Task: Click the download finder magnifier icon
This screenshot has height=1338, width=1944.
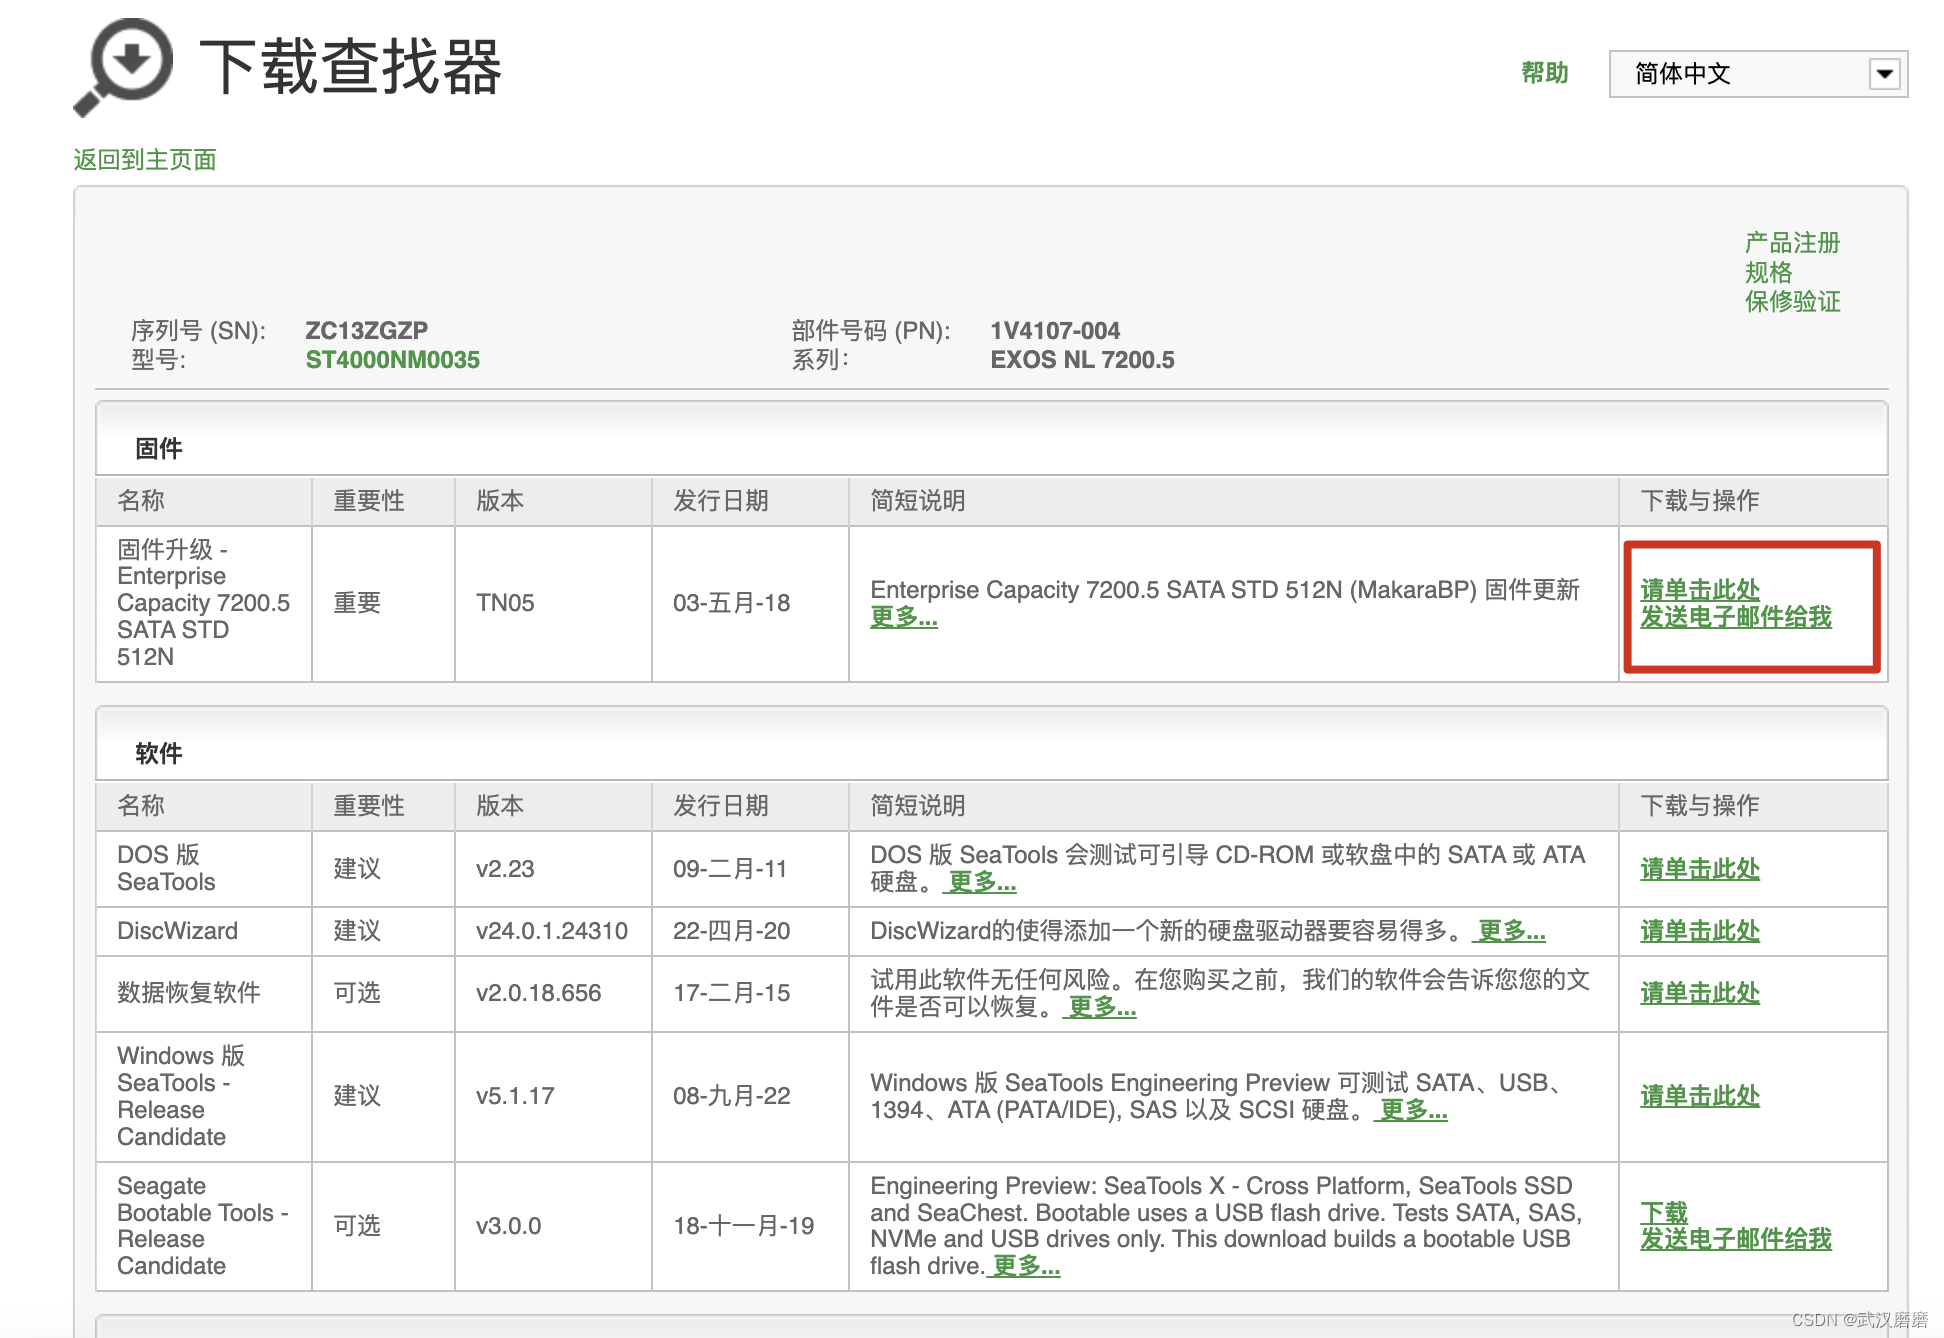Action: tap(125, 66)
